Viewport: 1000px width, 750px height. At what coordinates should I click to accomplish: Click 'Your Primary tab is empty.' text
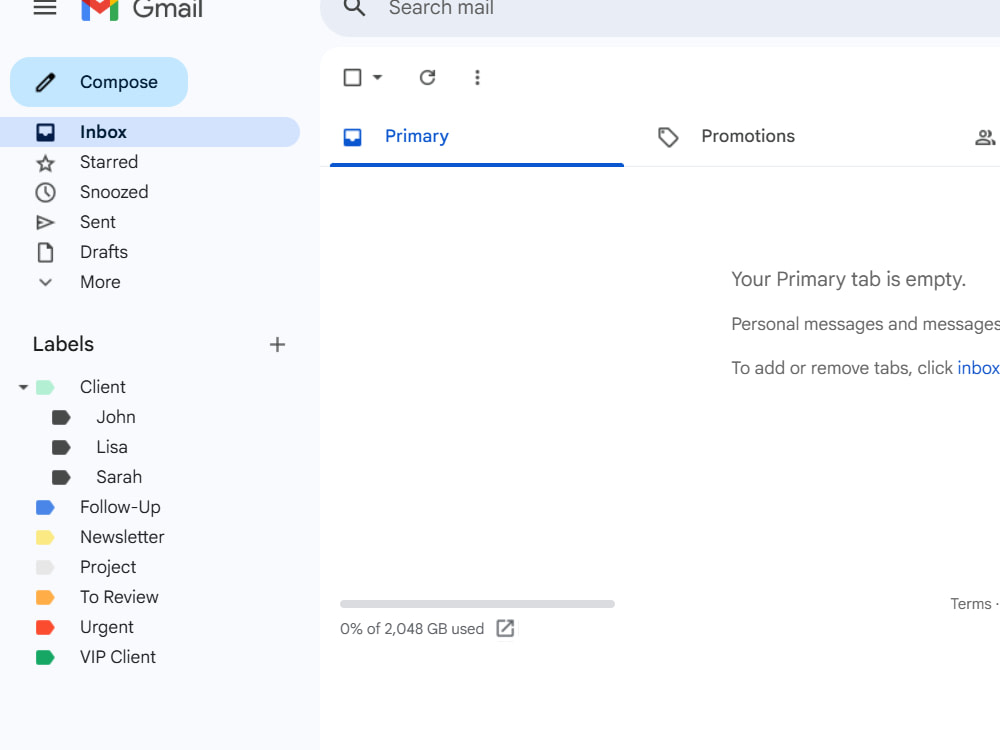point(848,279)
